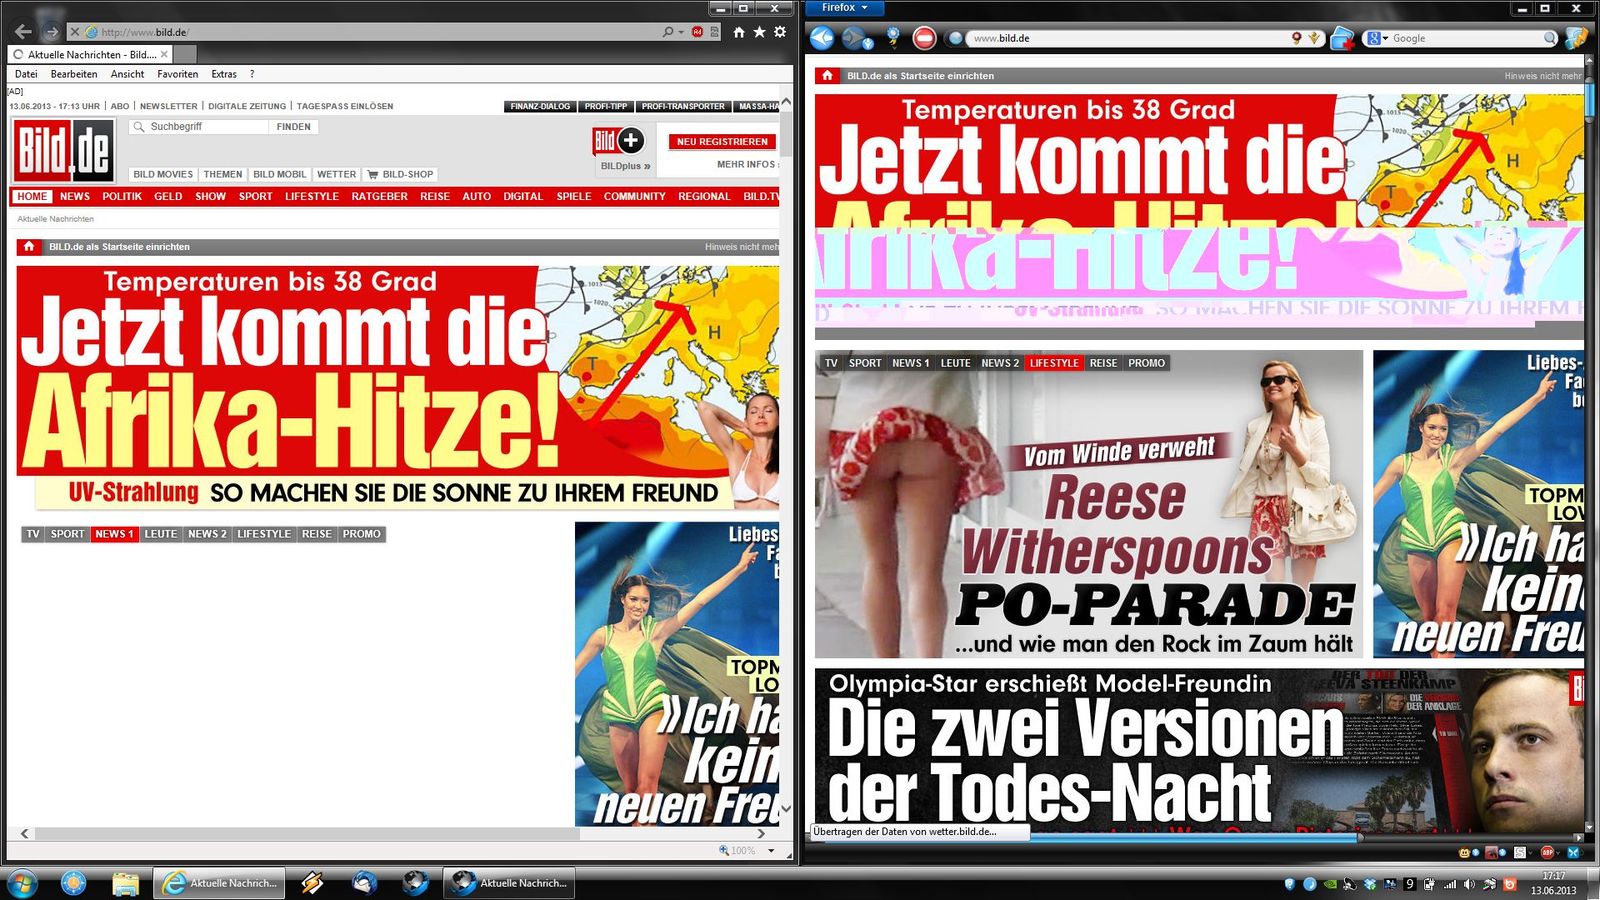Click the volume speaker icon in system tray
Screen dimensions: 1600x900
click(x=1469, y=884)
